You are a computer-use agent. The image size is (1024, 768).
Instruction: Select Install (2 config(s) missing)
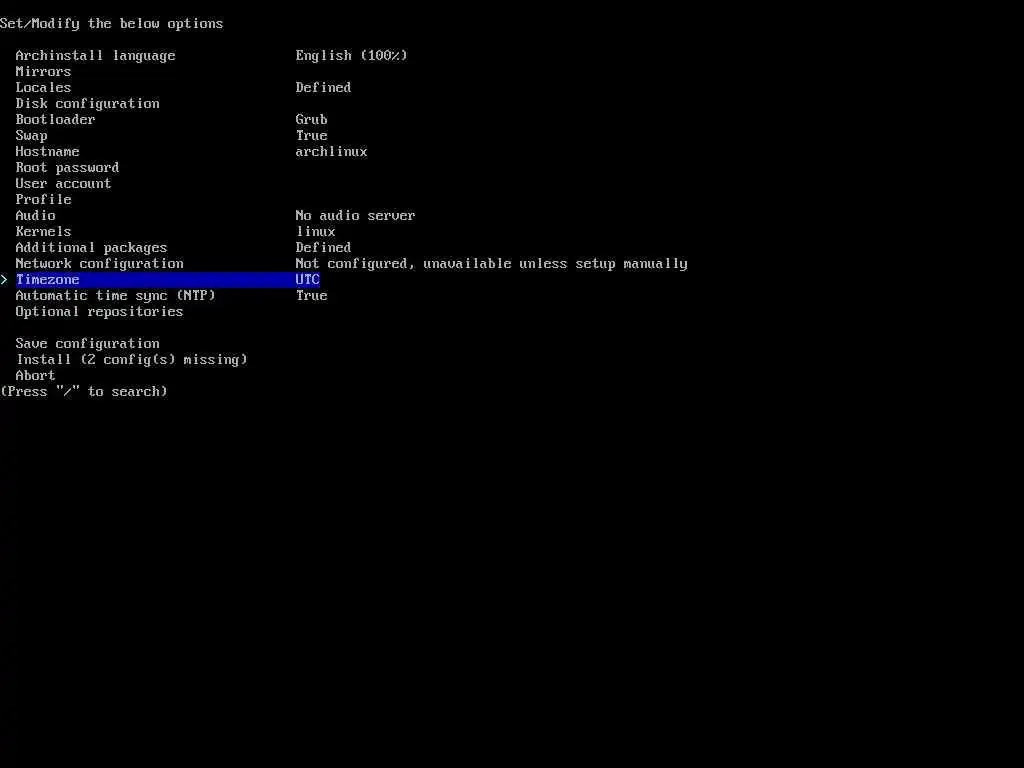tap(131, 360)
